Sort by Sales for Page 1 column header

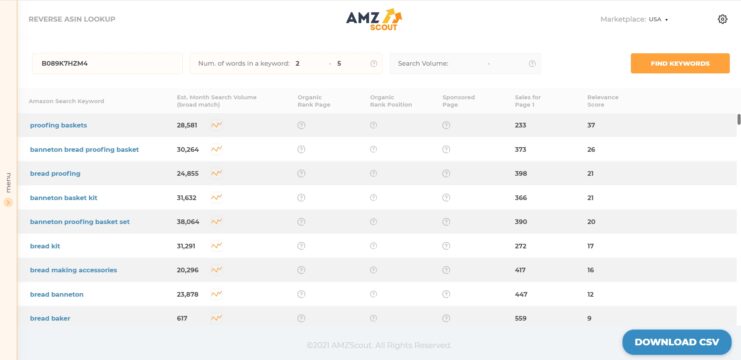point(528,101)
